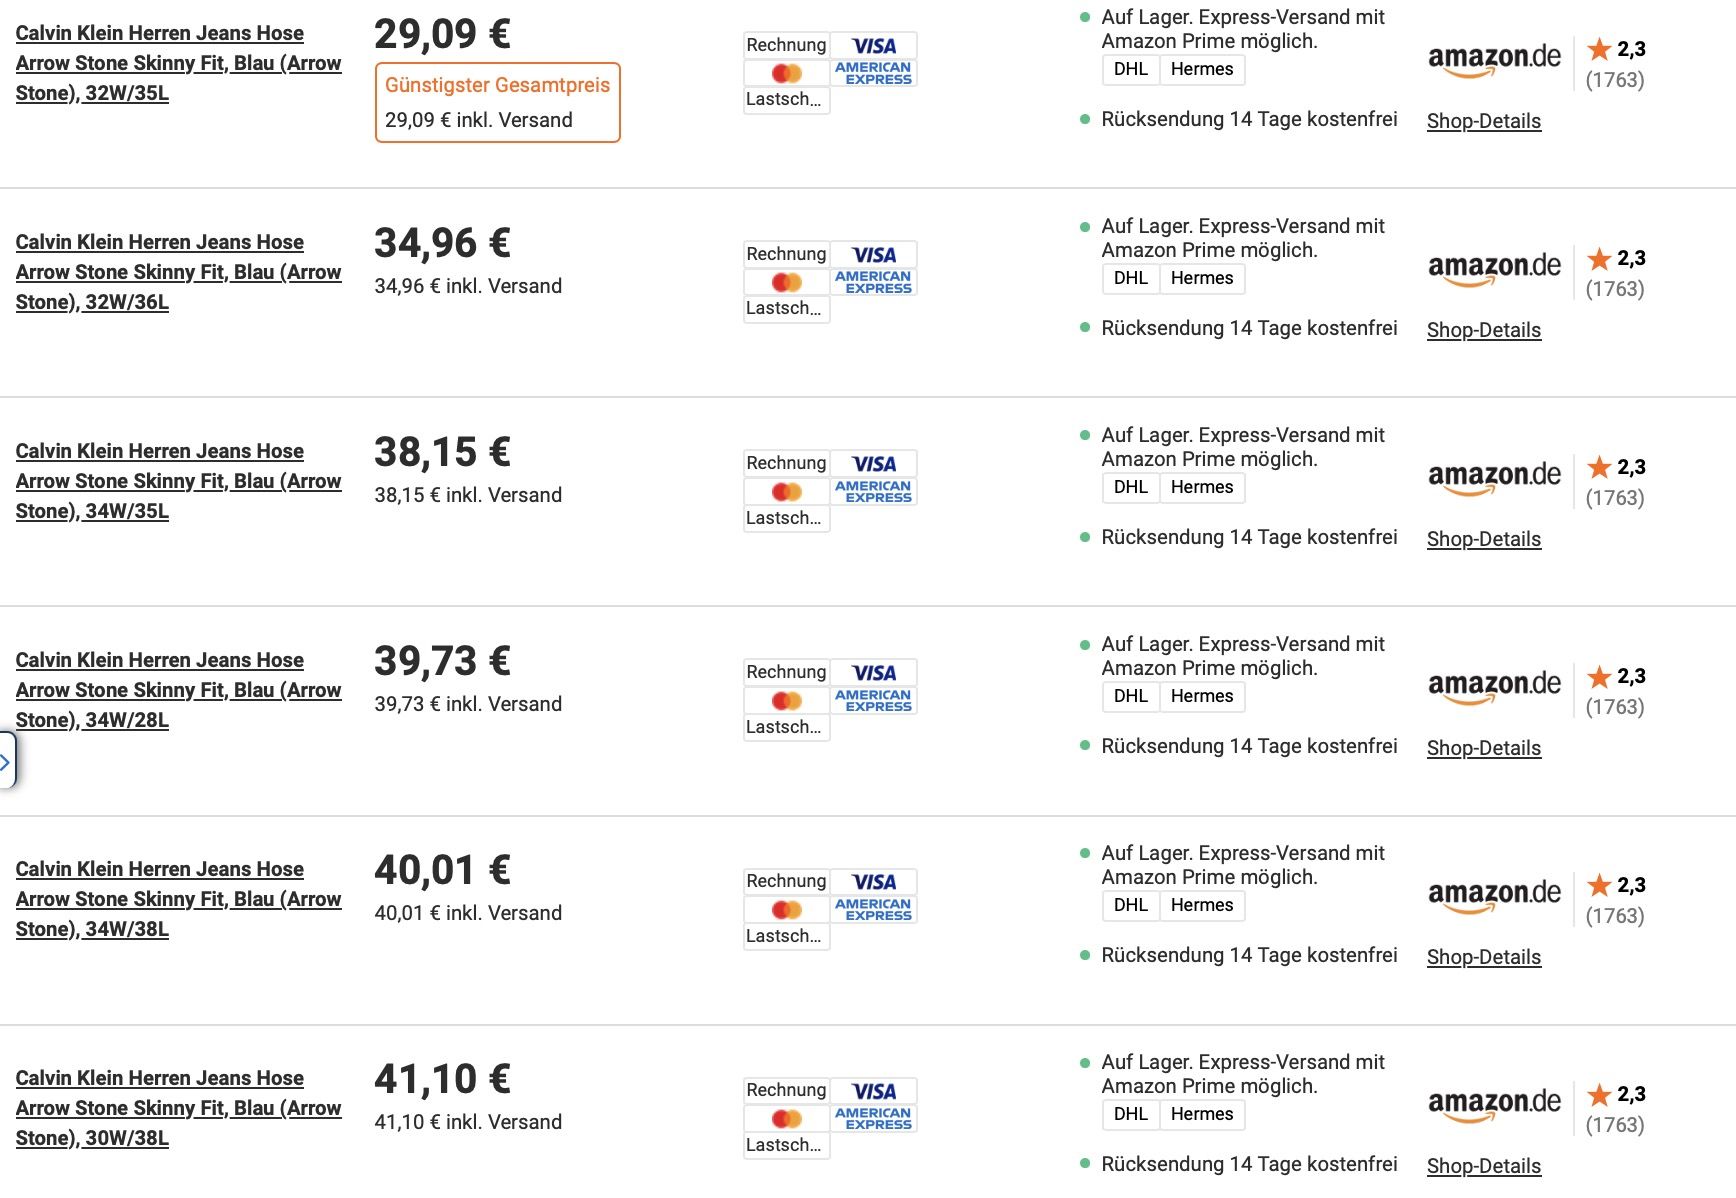
Task: Click the amazon.de logo in the 29,09 € offer
Action: click(1494, 58)
